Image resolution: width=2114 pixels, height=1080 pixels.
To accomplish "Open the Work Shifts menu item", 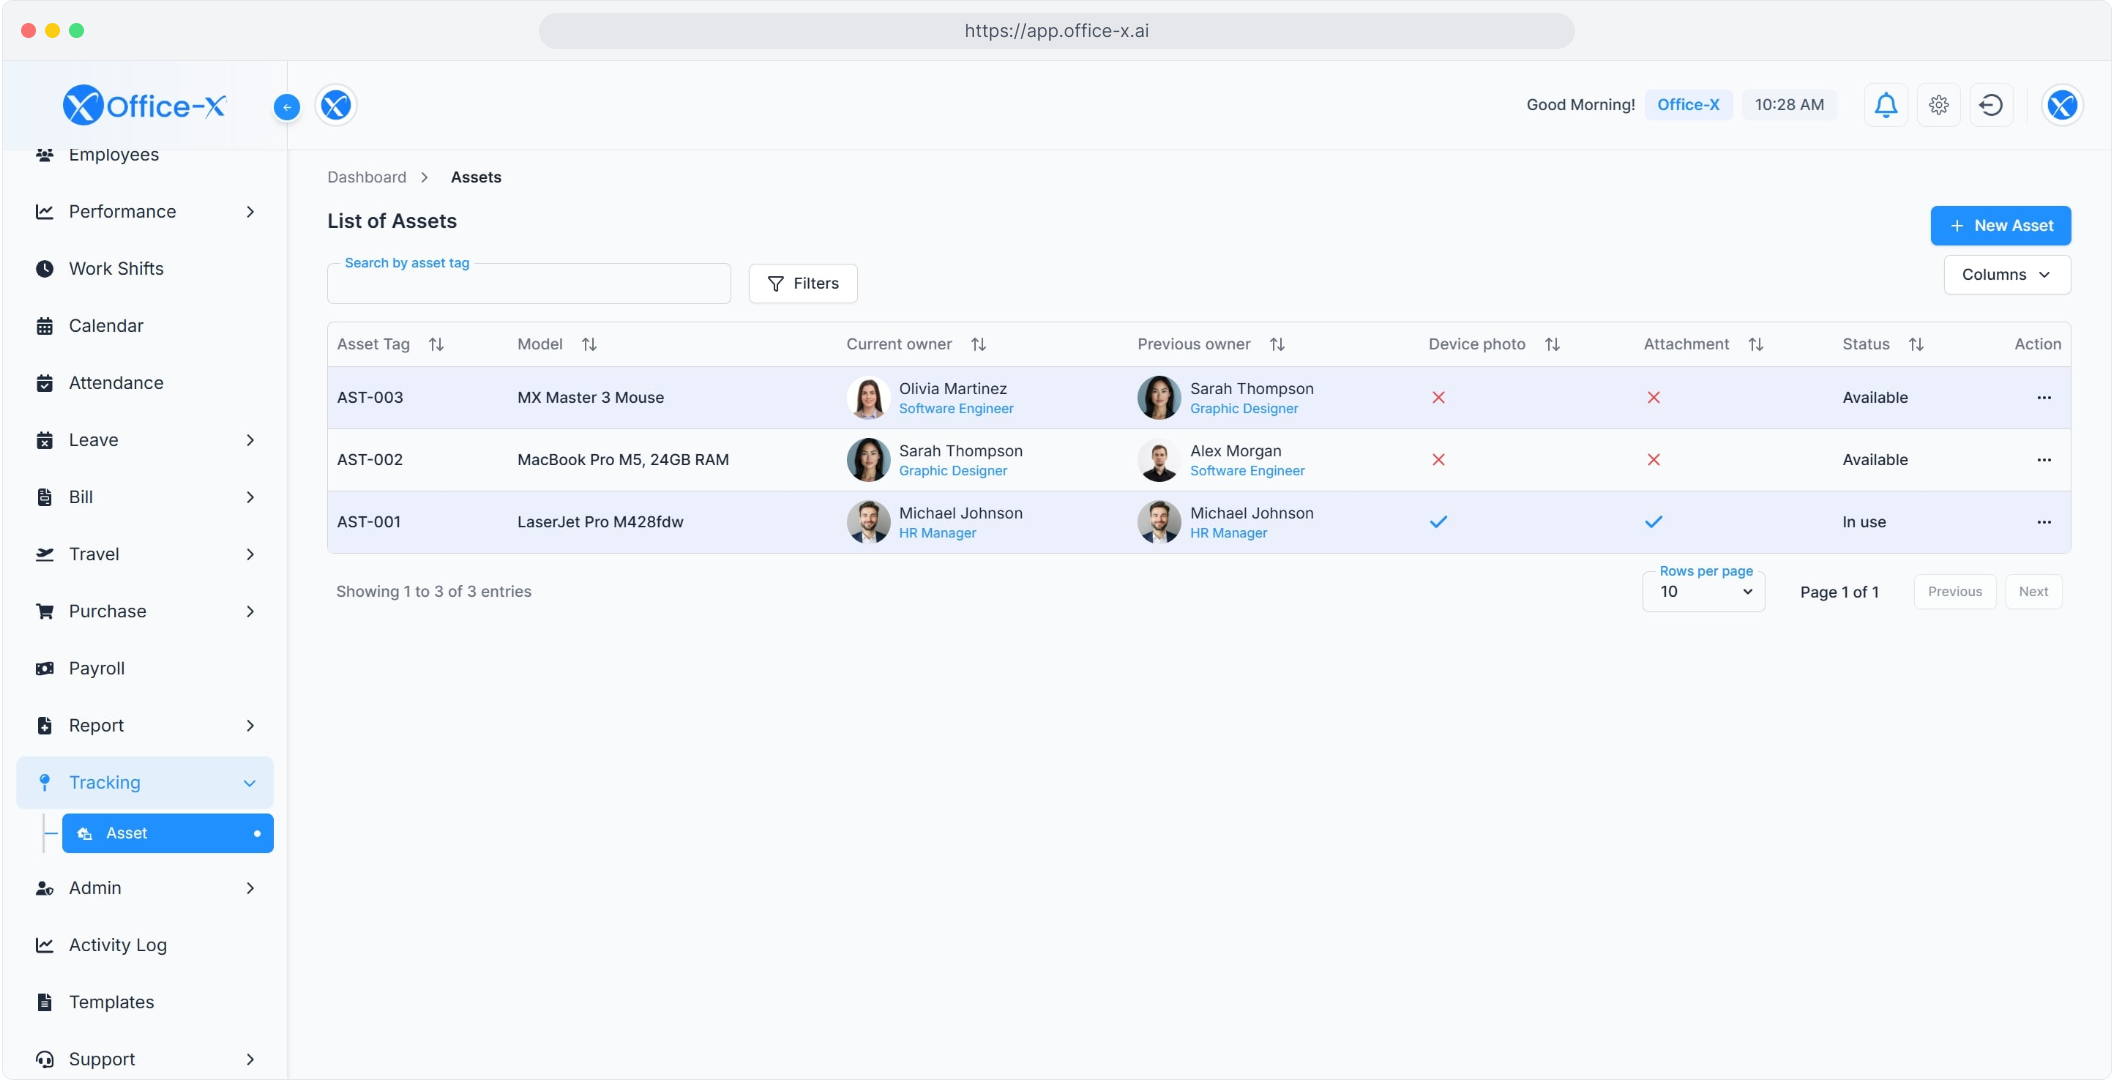I will pos(116,269).
